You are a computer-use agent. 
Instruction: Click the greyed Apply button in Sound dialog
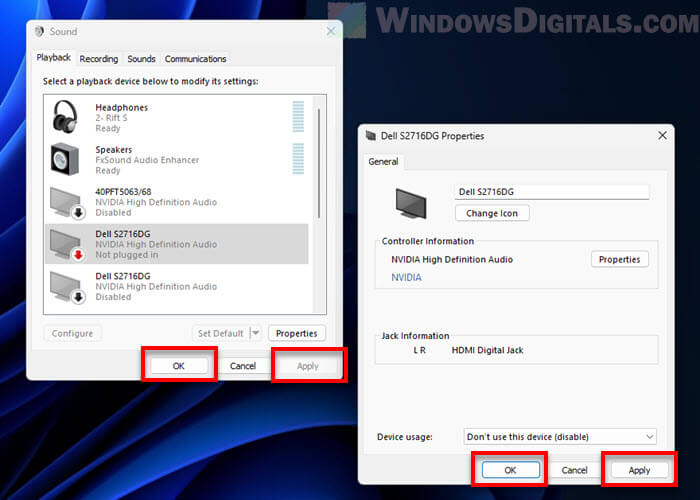click(308, 366)
